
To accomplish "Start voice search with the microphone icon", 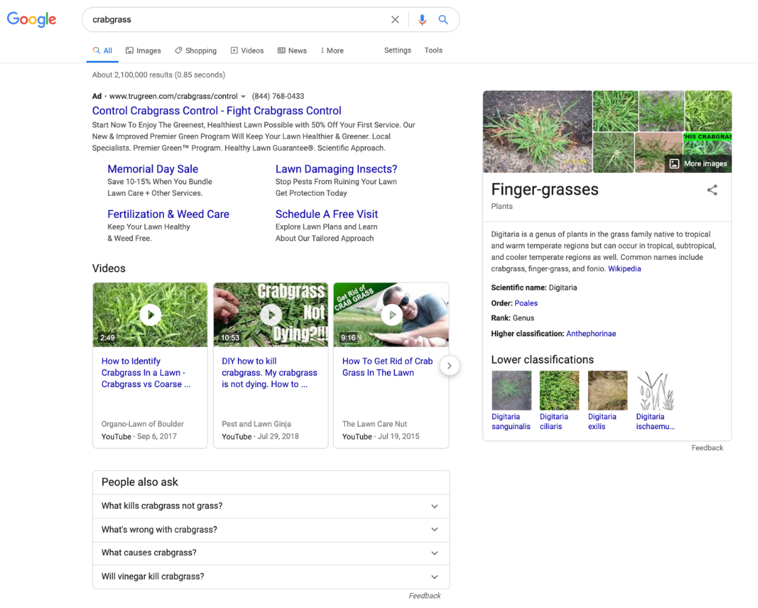I will pyautogui.click(x=422, y=19).
